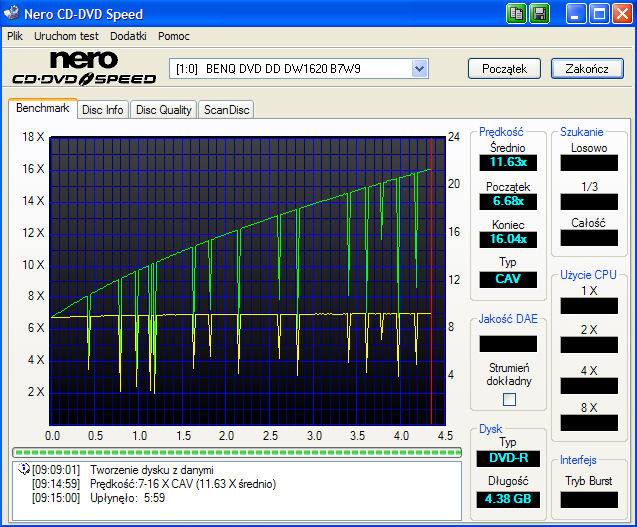This screenshot has width=637, height=527.
Task: Click the log entry disc icon
Action: point(24,469)
